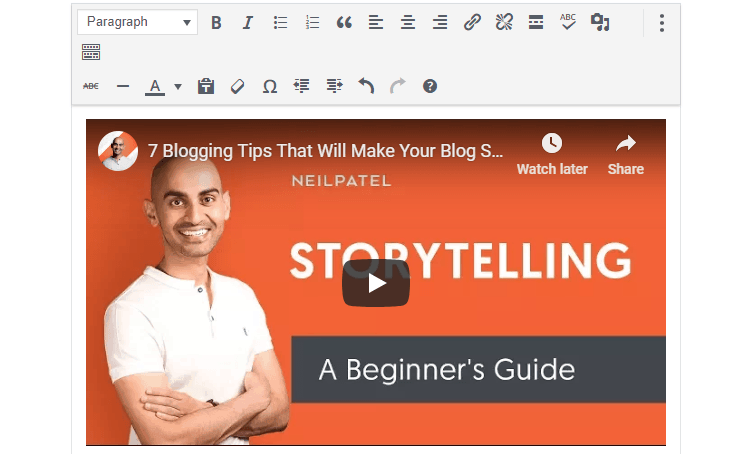
Task: Open the text color picker arrow
Action: (x=178, y=87)
